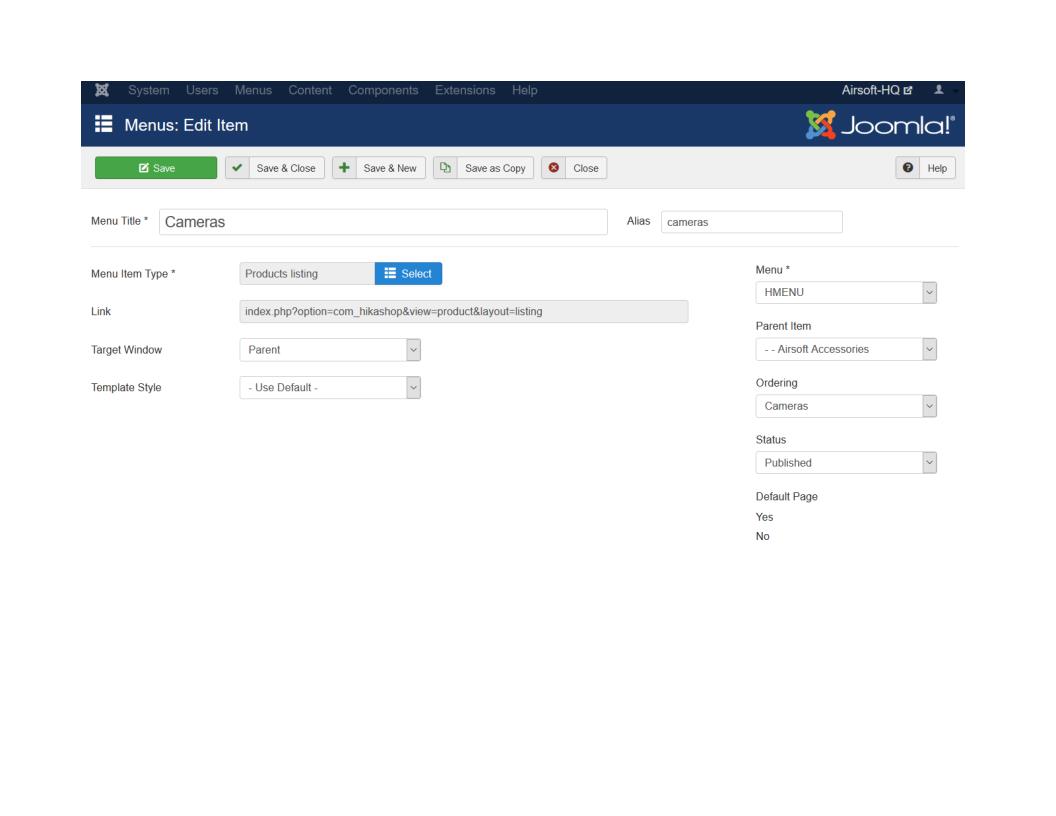This screenshot has height=816, width=1056.
Task: Click the Alias input field
Action: click(x=751, y=222)
